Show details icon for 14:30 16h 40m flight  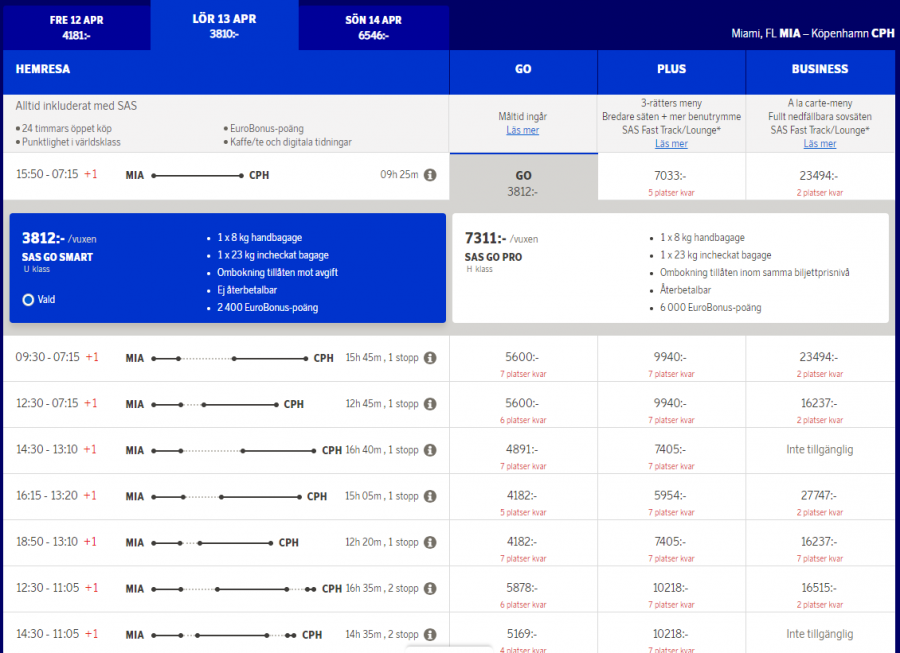(x=430, y=450)
